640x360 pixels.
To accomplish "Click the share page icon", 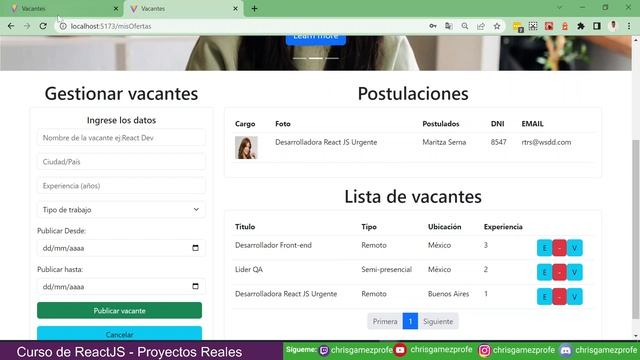I will (481, 26).
